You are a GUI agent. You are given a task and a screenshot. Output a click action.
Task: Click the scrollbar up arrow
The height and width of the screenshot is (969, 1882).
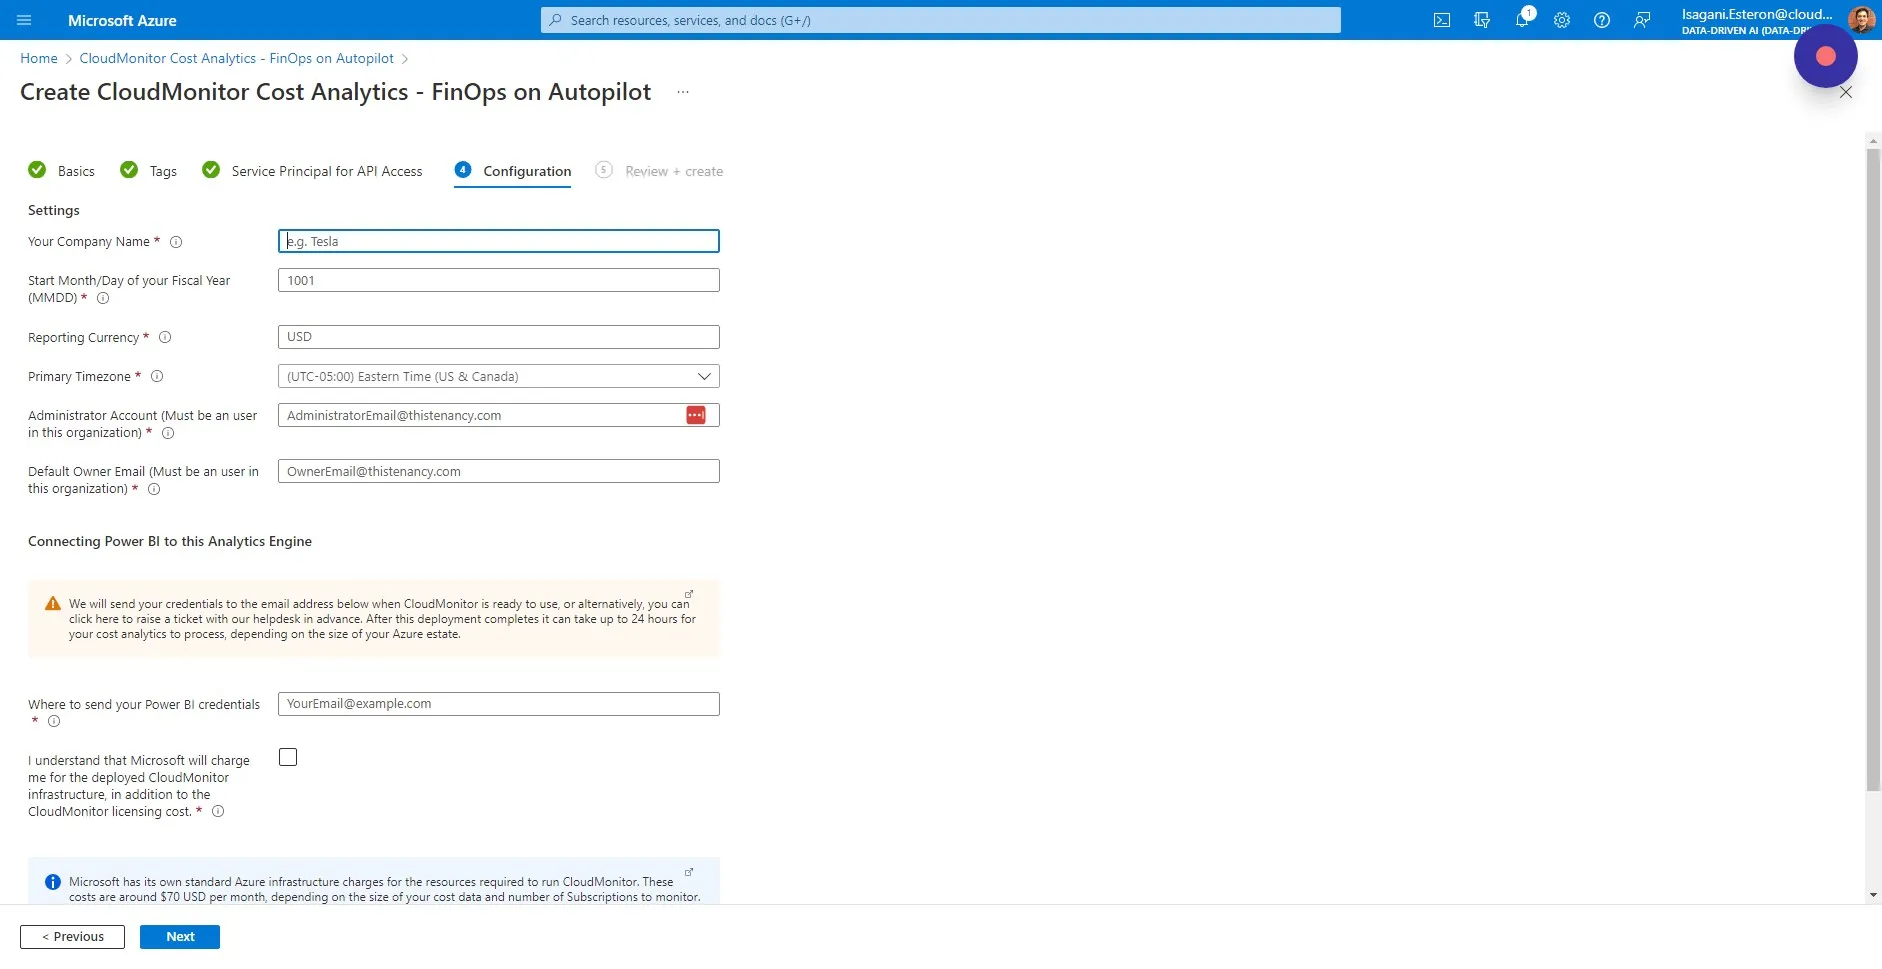[1874, 141]
